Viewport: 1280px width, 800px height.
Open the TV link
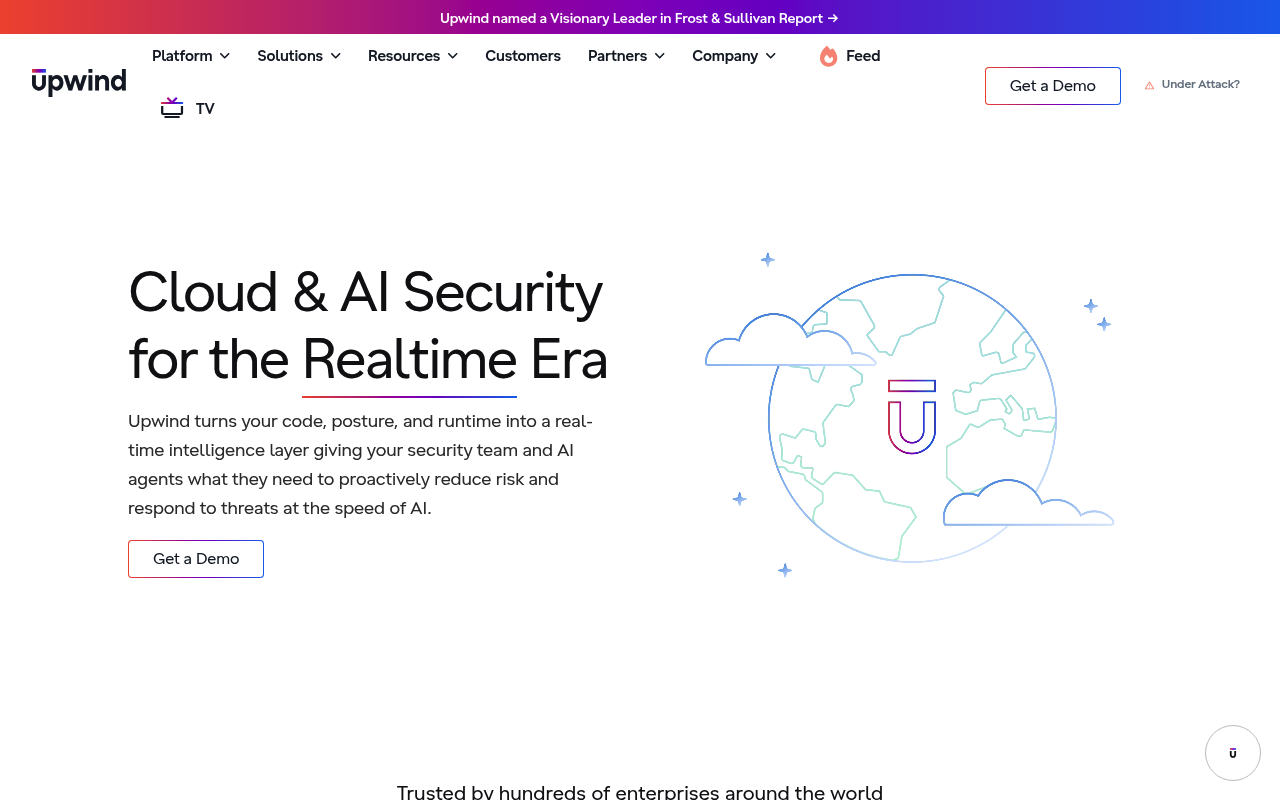pyautogui.click(x=188, y=108)
